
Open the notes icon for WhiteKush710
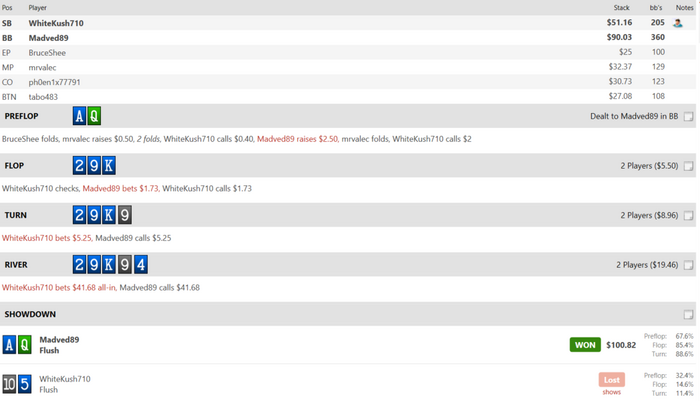coord(678,23)
